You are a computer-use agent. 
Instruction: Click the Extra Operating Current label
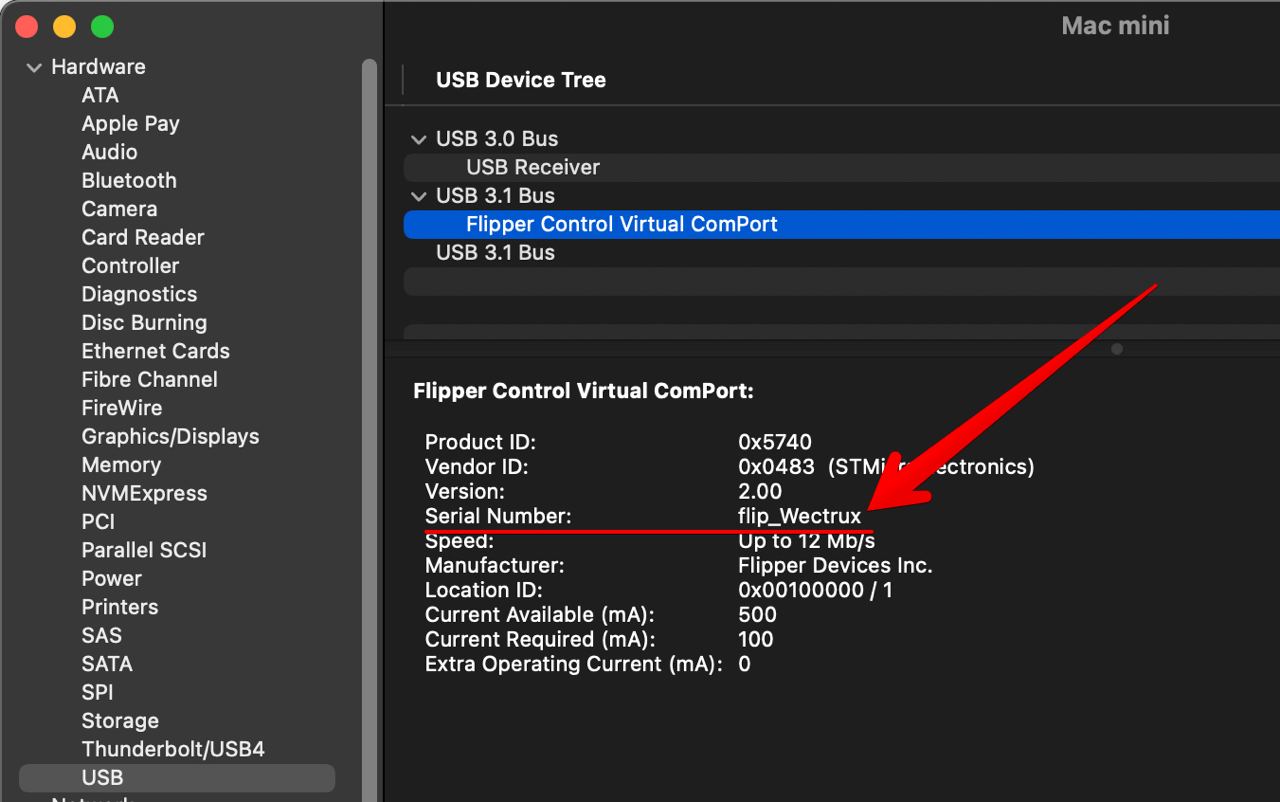tap(573, 664)
